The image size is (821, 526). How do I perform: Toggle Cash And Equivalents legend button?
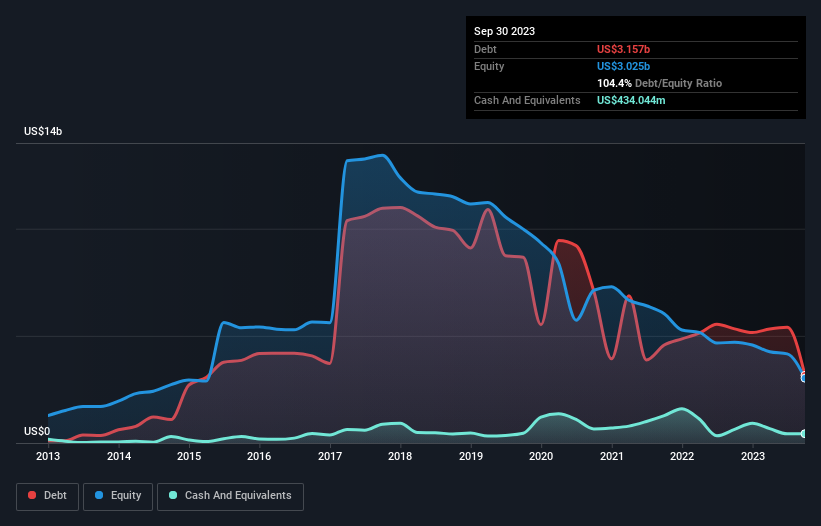point(230,496)
